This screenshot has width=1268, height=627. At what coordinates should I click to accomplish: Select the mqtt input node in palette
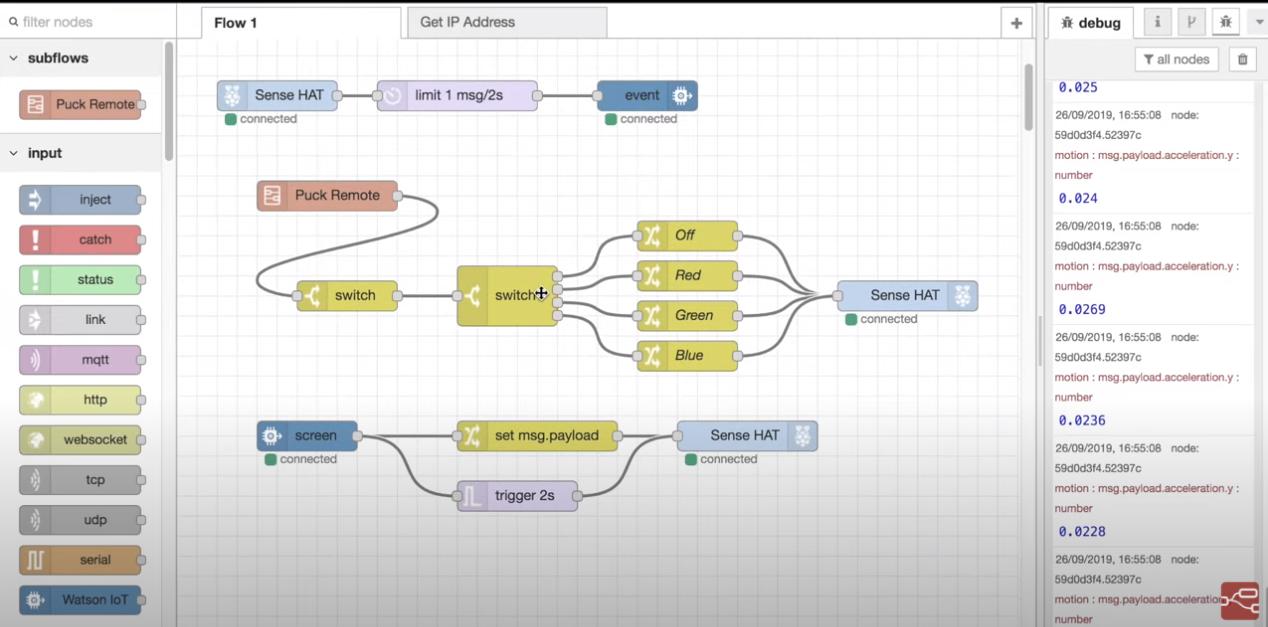tap(80, 360)
